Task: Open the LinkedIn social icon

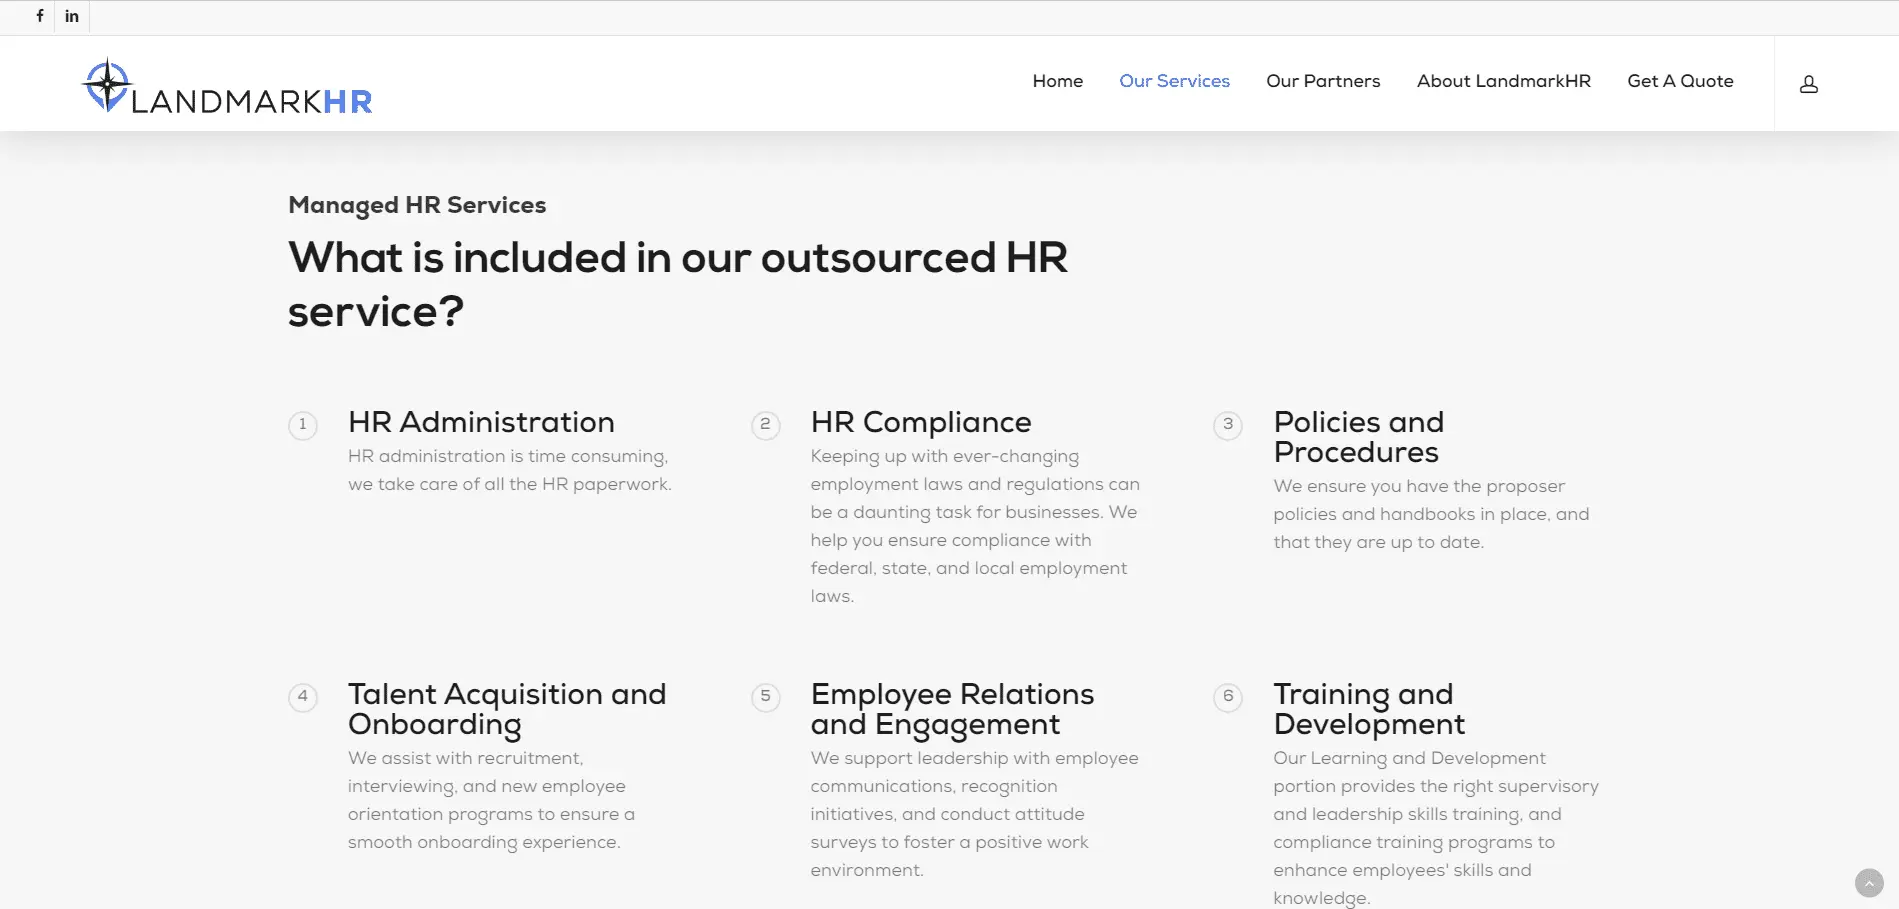Action: coord(71,16)
